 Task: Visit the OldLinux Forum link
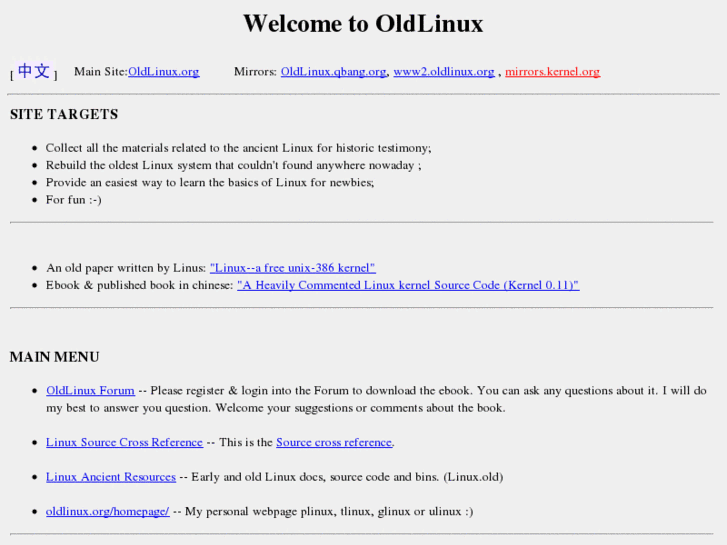click(90, 391)
